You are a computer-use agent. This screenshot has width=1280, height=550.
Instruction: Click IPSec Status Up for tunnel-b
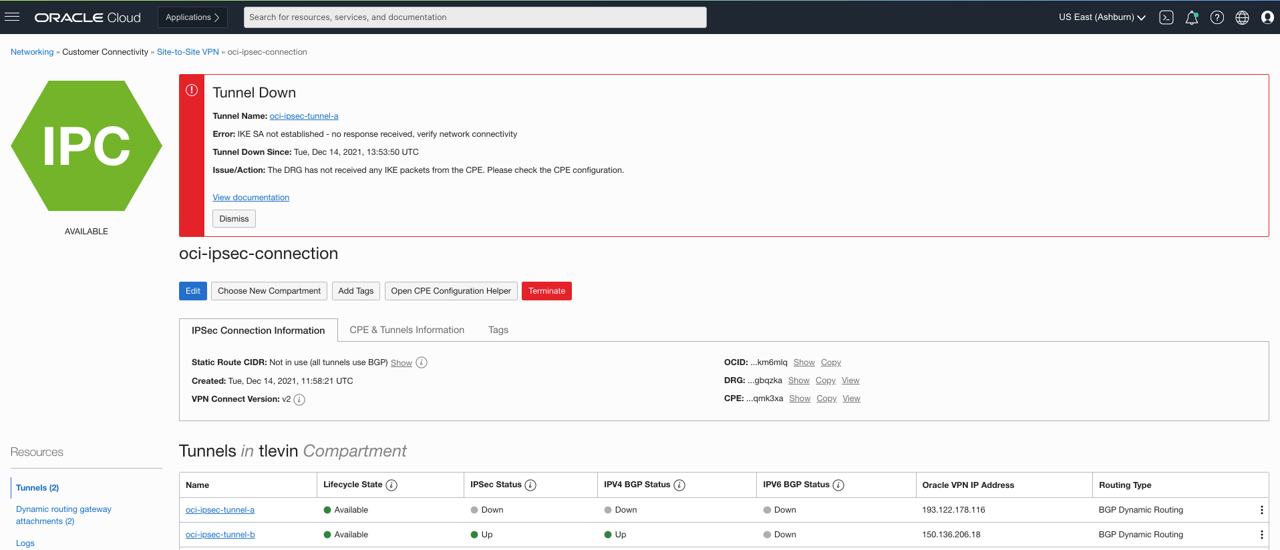click(x=481, y=535)
